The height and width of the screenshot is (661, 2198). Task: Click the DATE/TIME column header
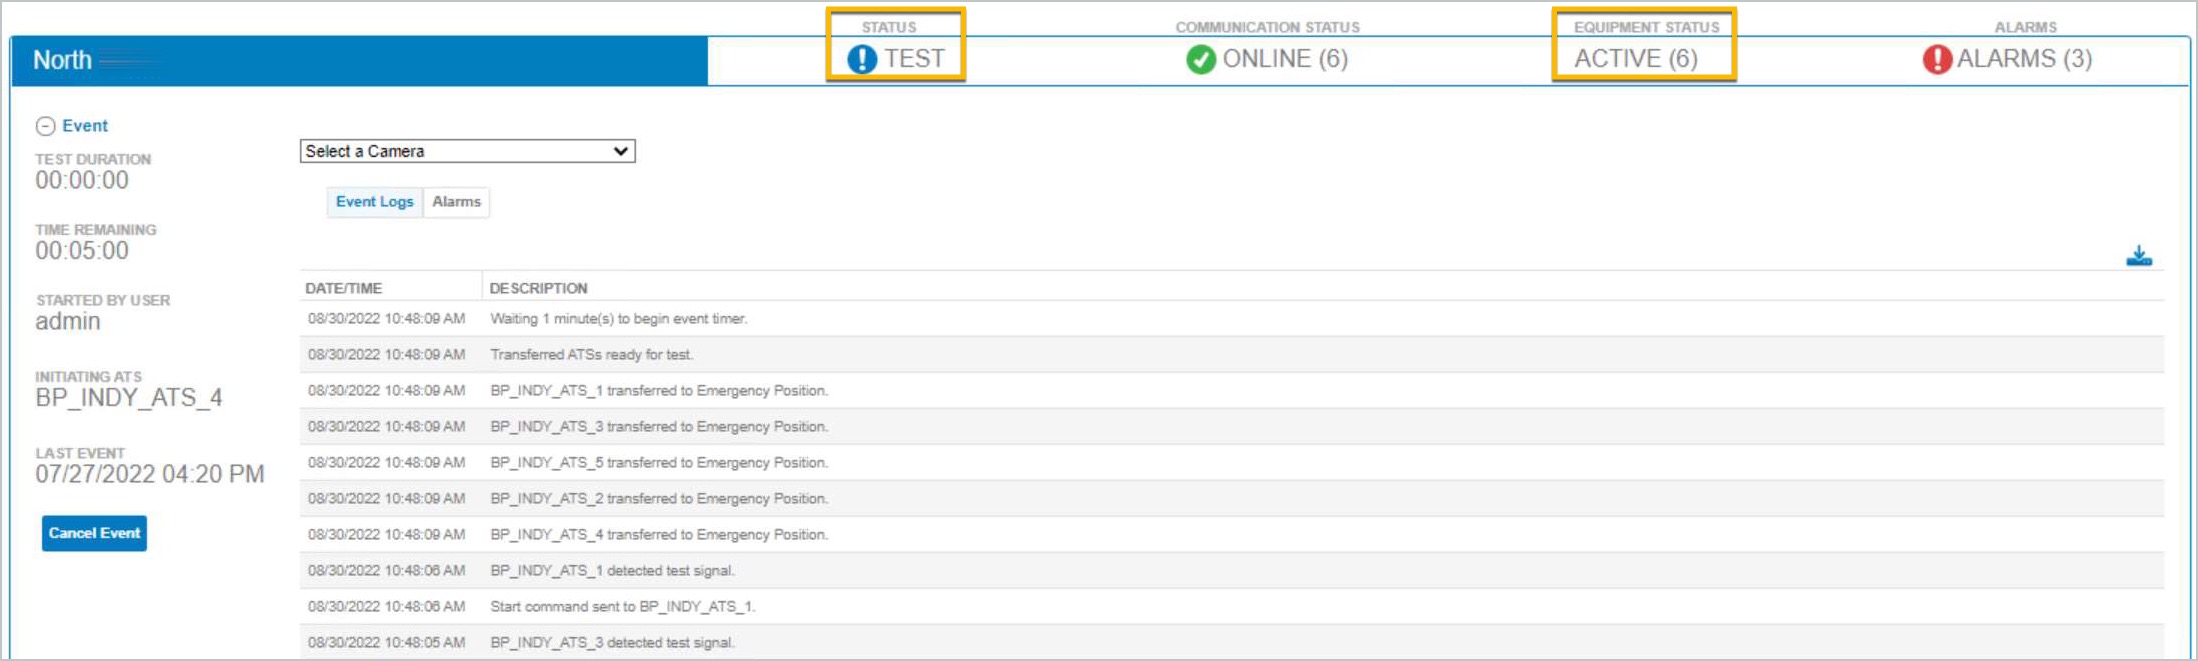(x=343, y=288)
